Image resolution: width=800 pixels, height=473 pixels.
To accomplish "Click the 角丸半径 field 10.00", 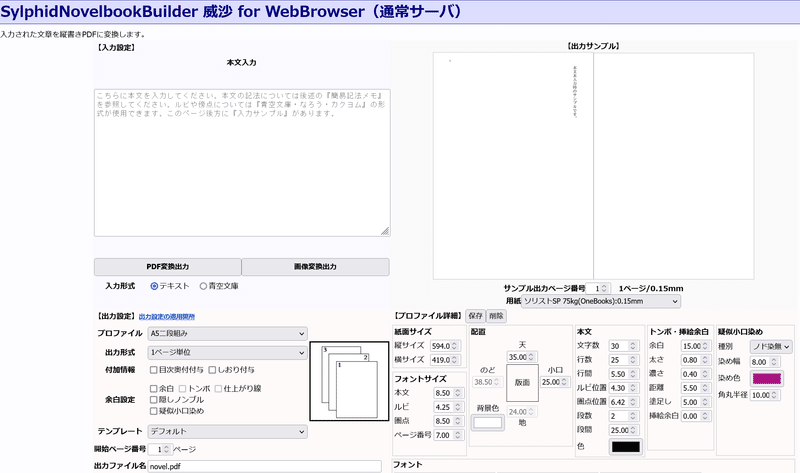I will pyautogui.click(x=765, y=395).
